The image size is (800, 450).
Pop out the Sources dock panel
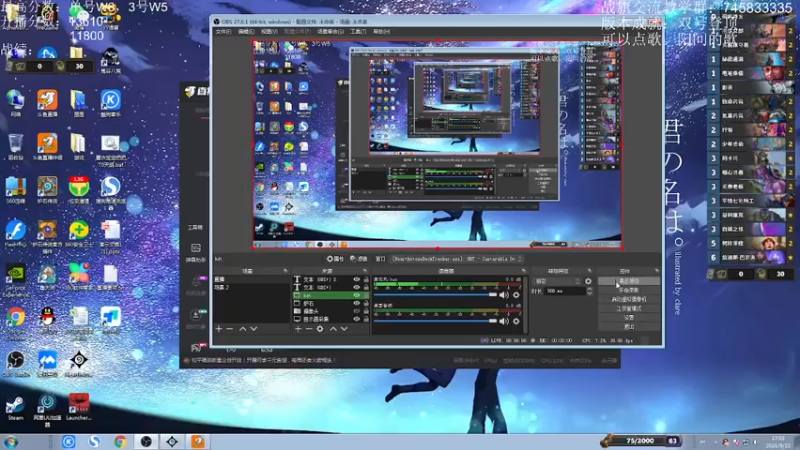coord(365,271)
